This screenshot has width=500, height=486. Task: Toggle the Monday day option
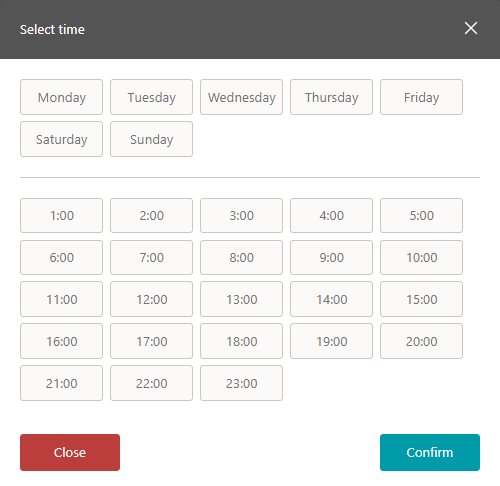point(61,97)
